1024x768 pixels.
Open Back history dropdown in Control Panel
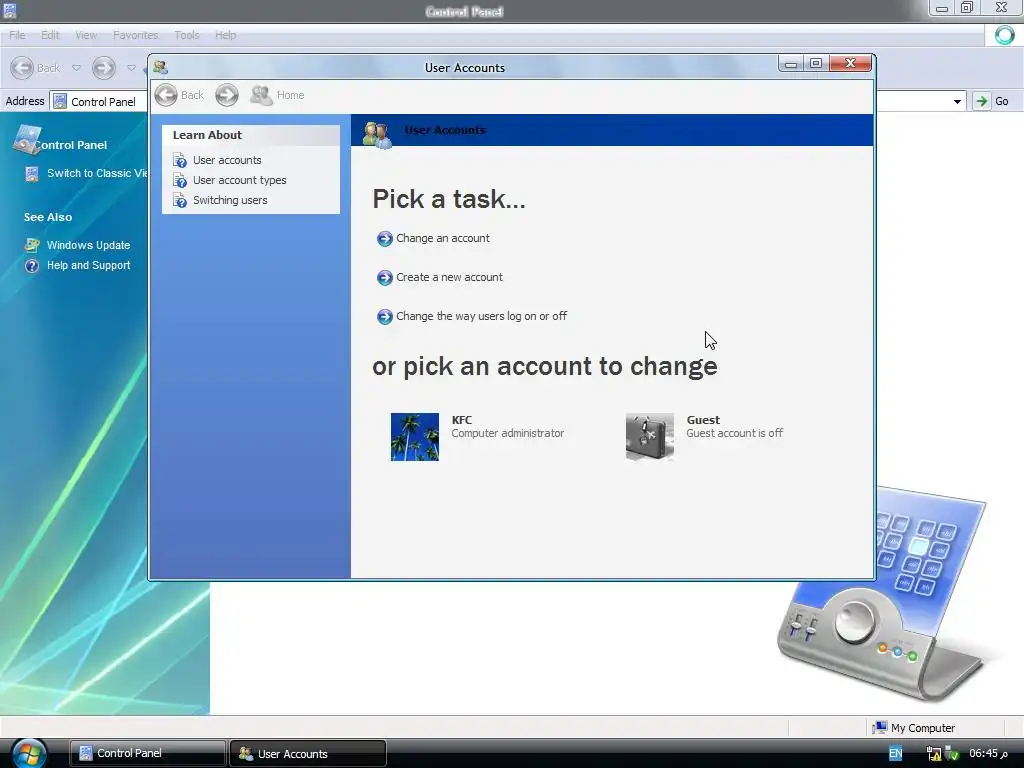coord(76,68)
